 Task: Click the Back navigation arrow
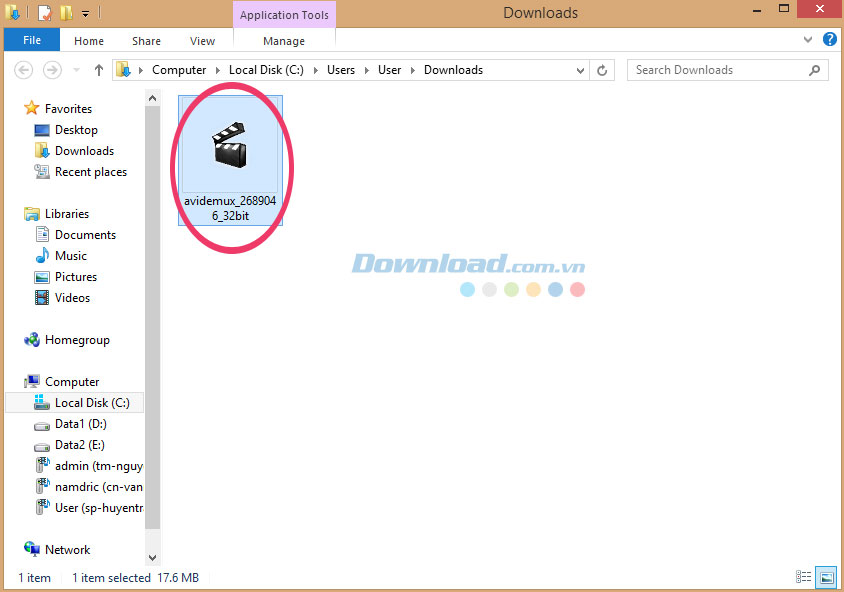pos(23,70)
